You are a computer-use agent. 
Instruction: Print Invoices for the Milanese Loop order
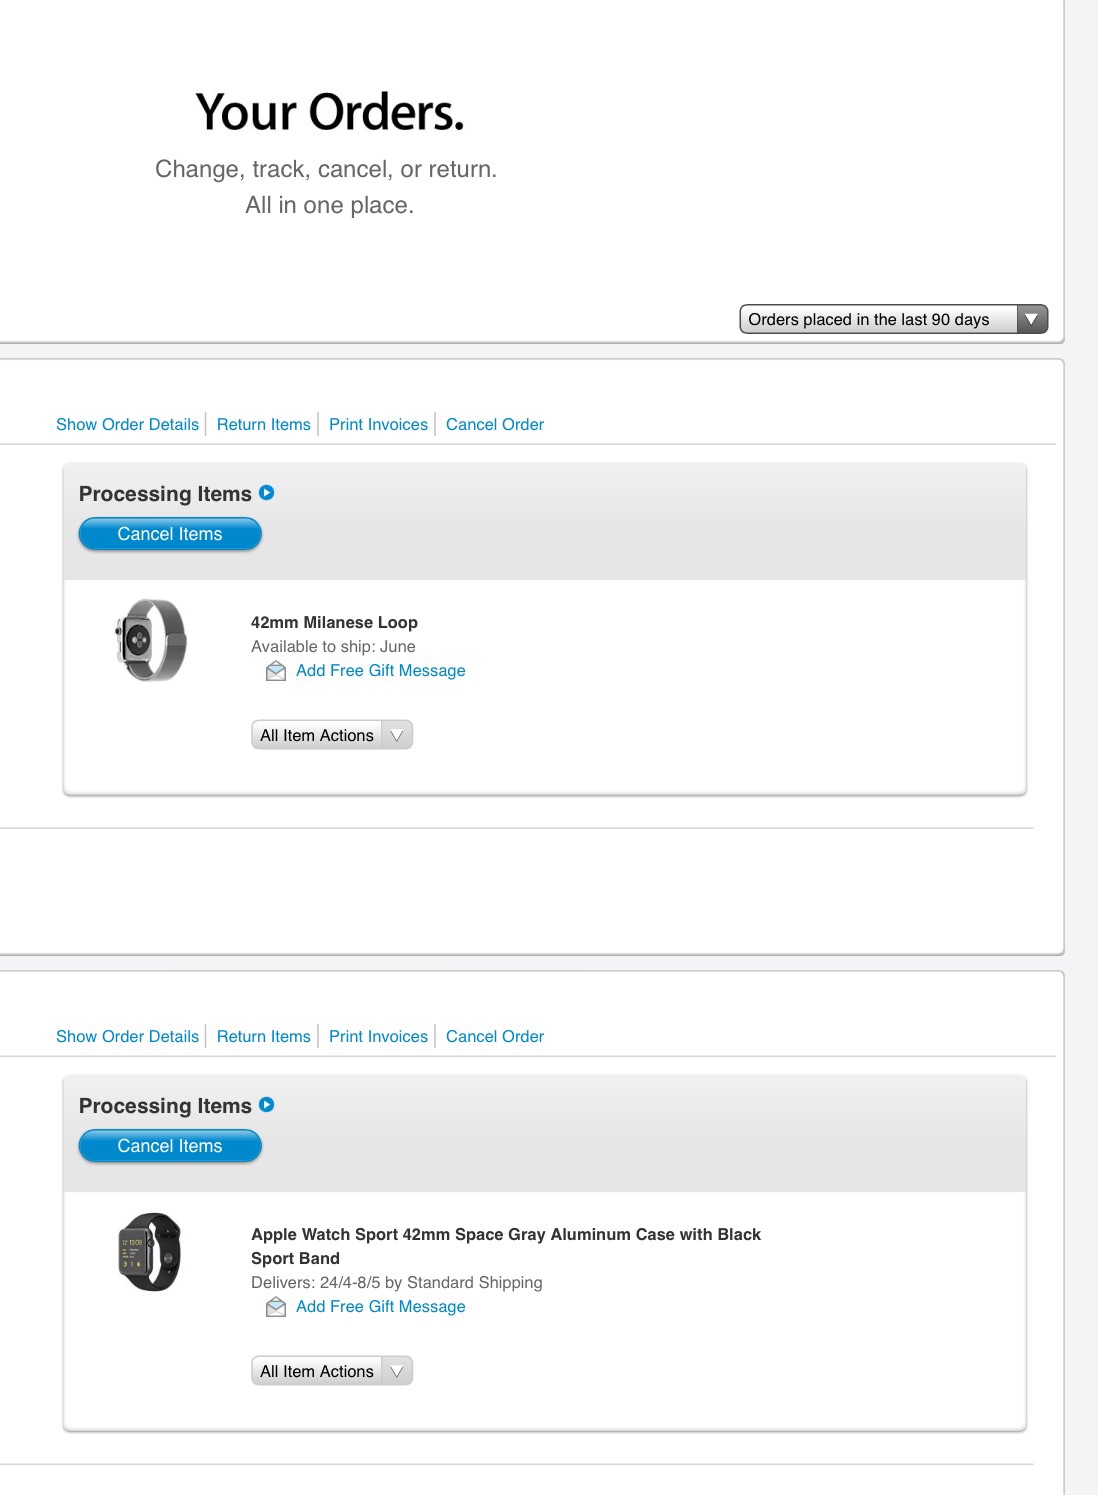tap(378, 424)
